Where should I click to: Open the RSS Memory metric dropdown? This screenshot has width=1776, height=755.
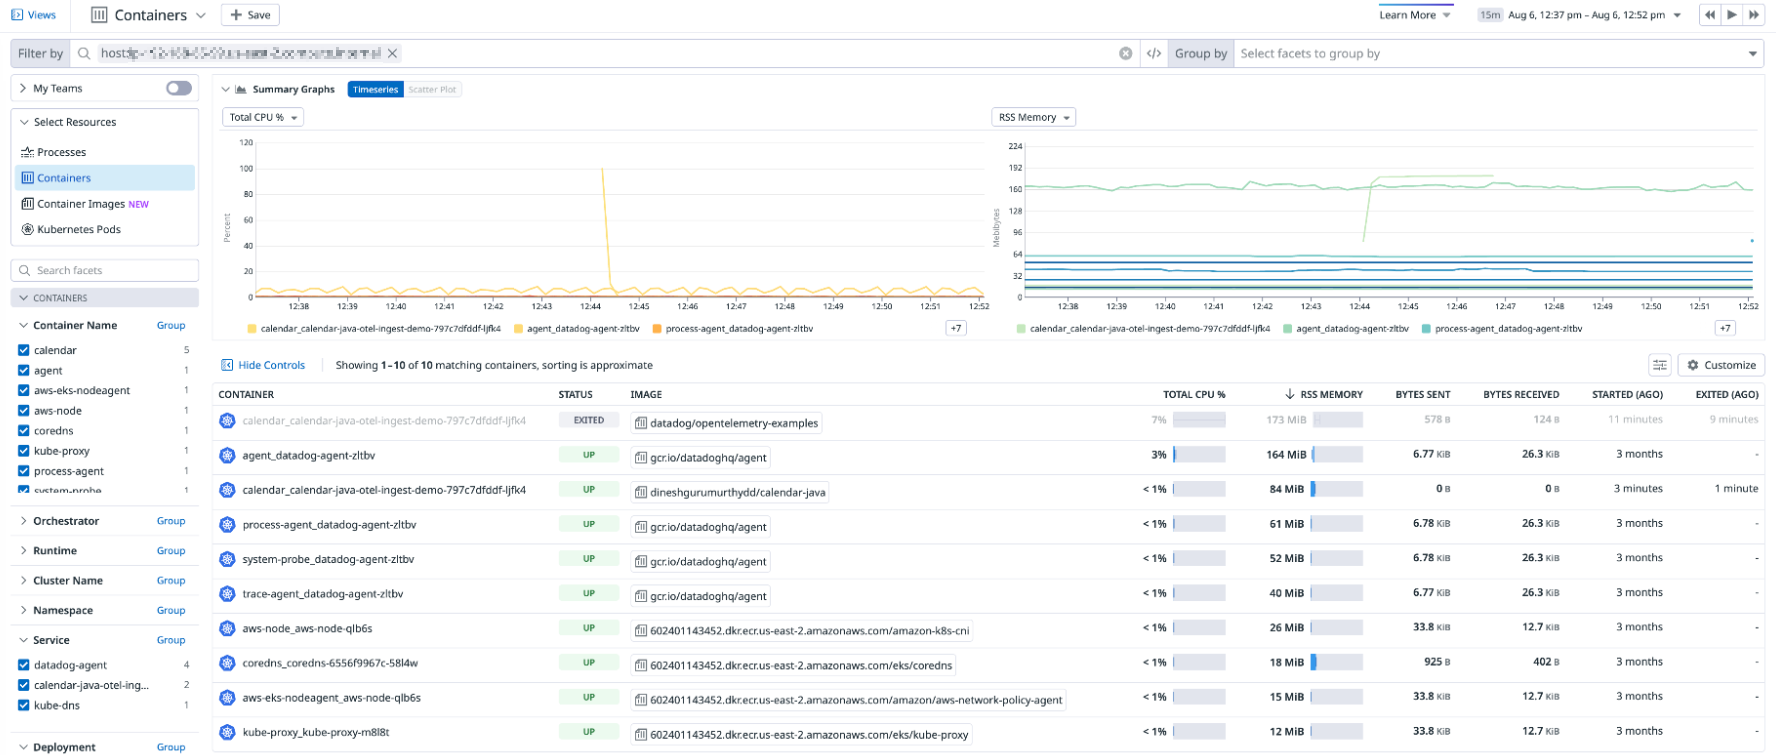(1033, 117)
